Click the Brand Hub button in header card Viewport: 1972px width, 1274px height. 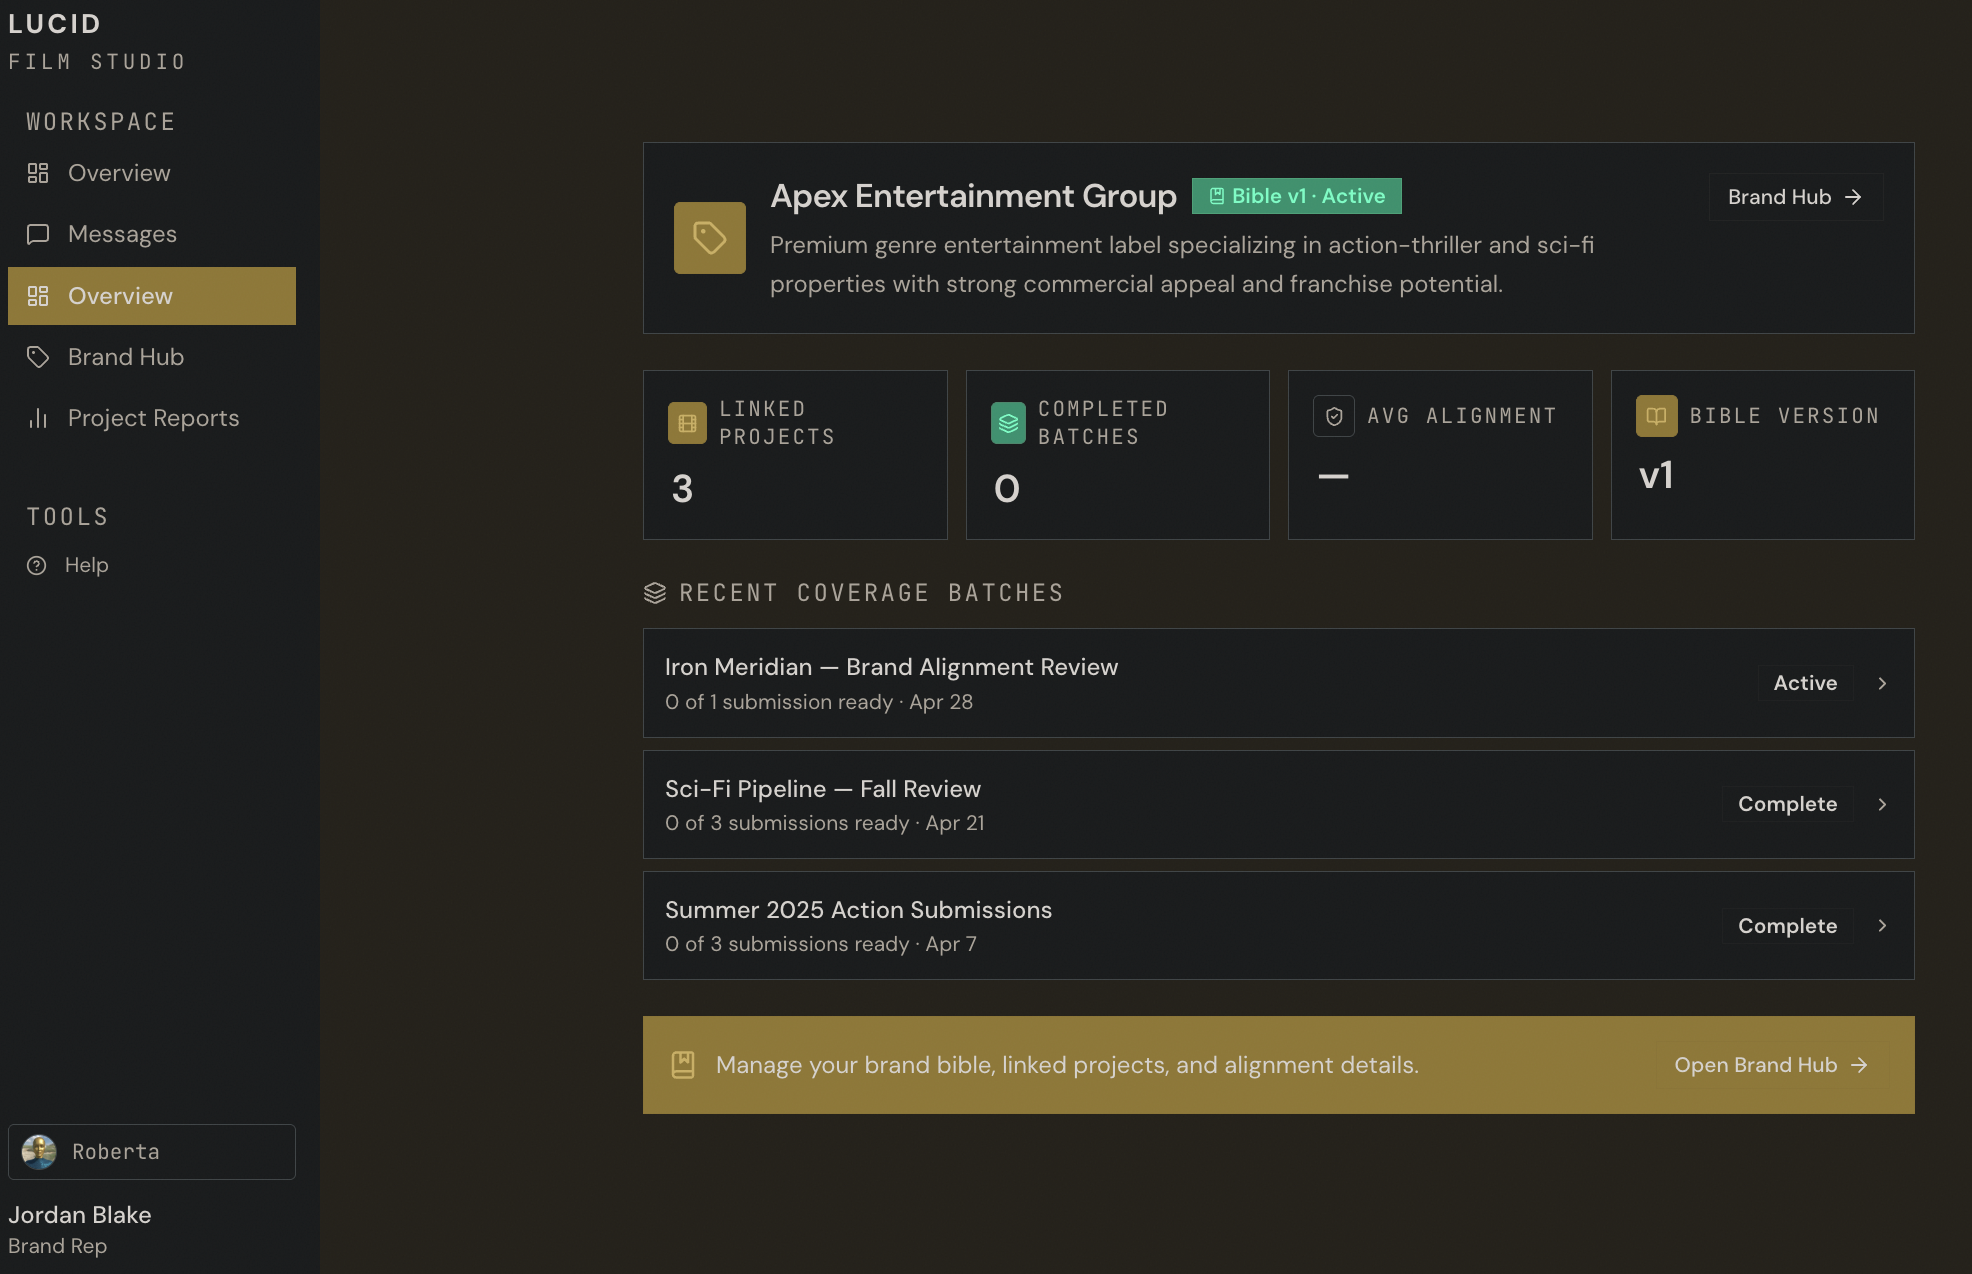click(x=1796, y=197)
